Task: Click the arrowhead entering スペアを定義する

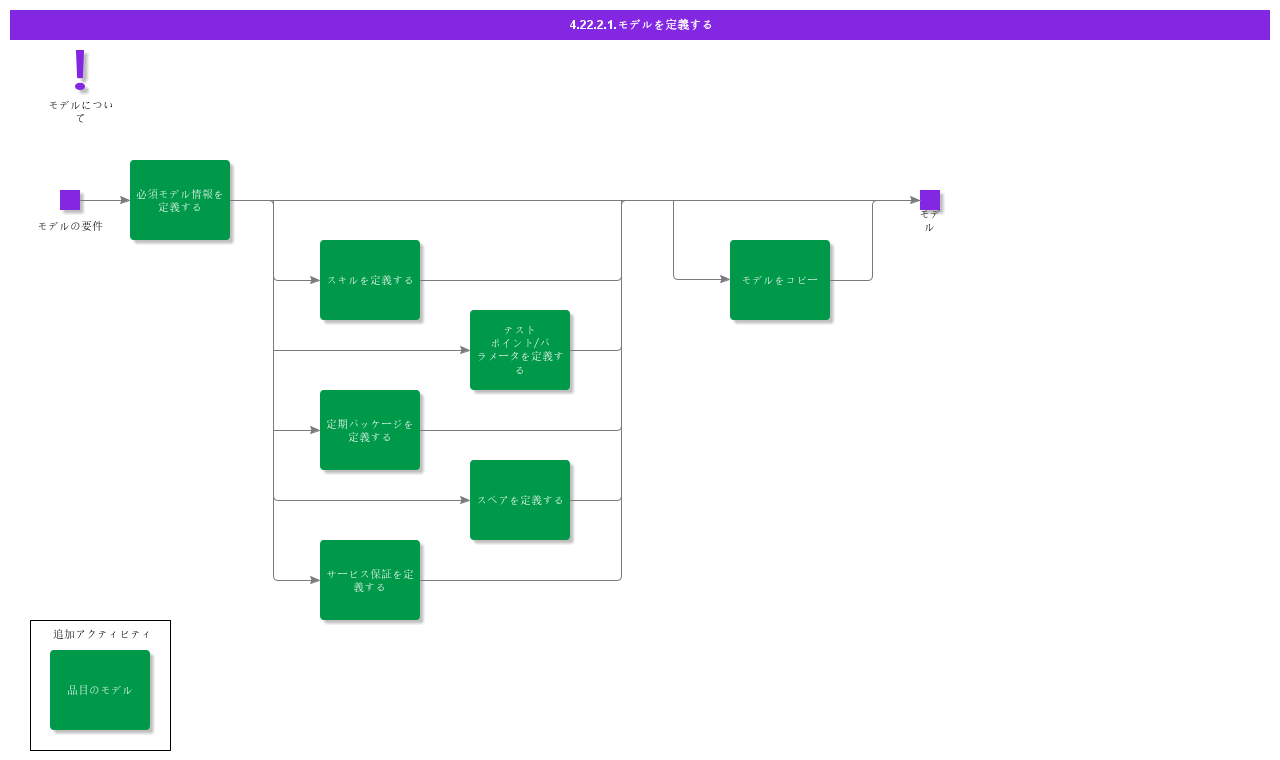Action: (x=464, y=500)
